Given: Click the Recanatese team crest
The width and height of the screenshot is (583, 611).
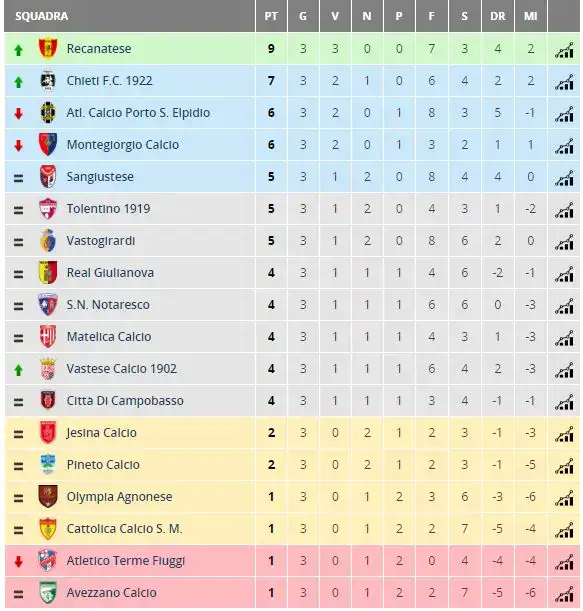Looking at the screenshot, I should 48,49.
